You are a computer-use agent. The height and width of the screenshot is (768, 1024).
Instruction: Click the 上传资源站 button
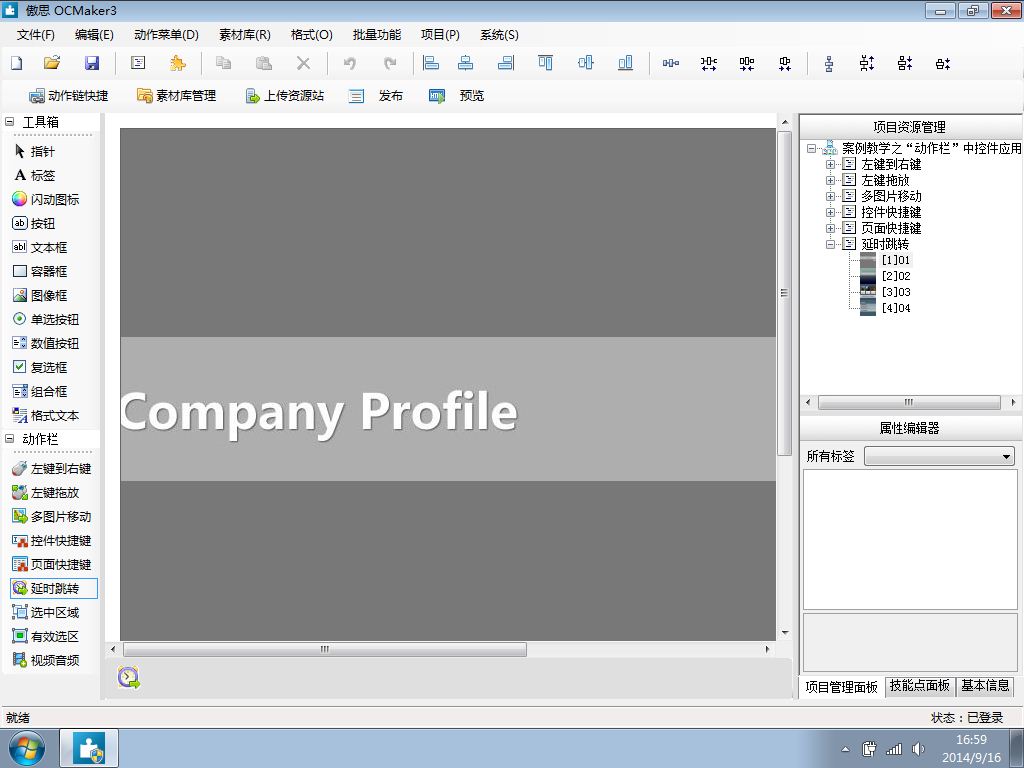pos(285,96)
